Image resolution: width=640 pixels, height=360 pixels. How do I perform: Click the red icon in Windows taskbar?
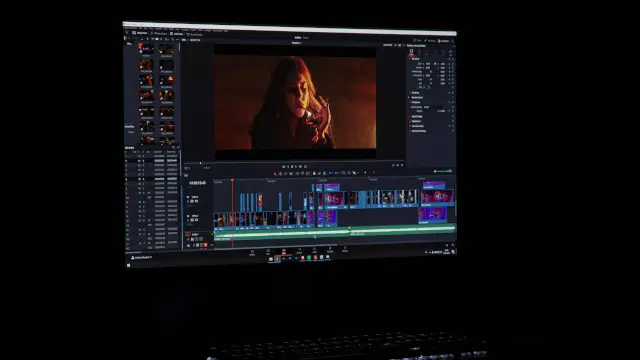(x=302, y=258)
